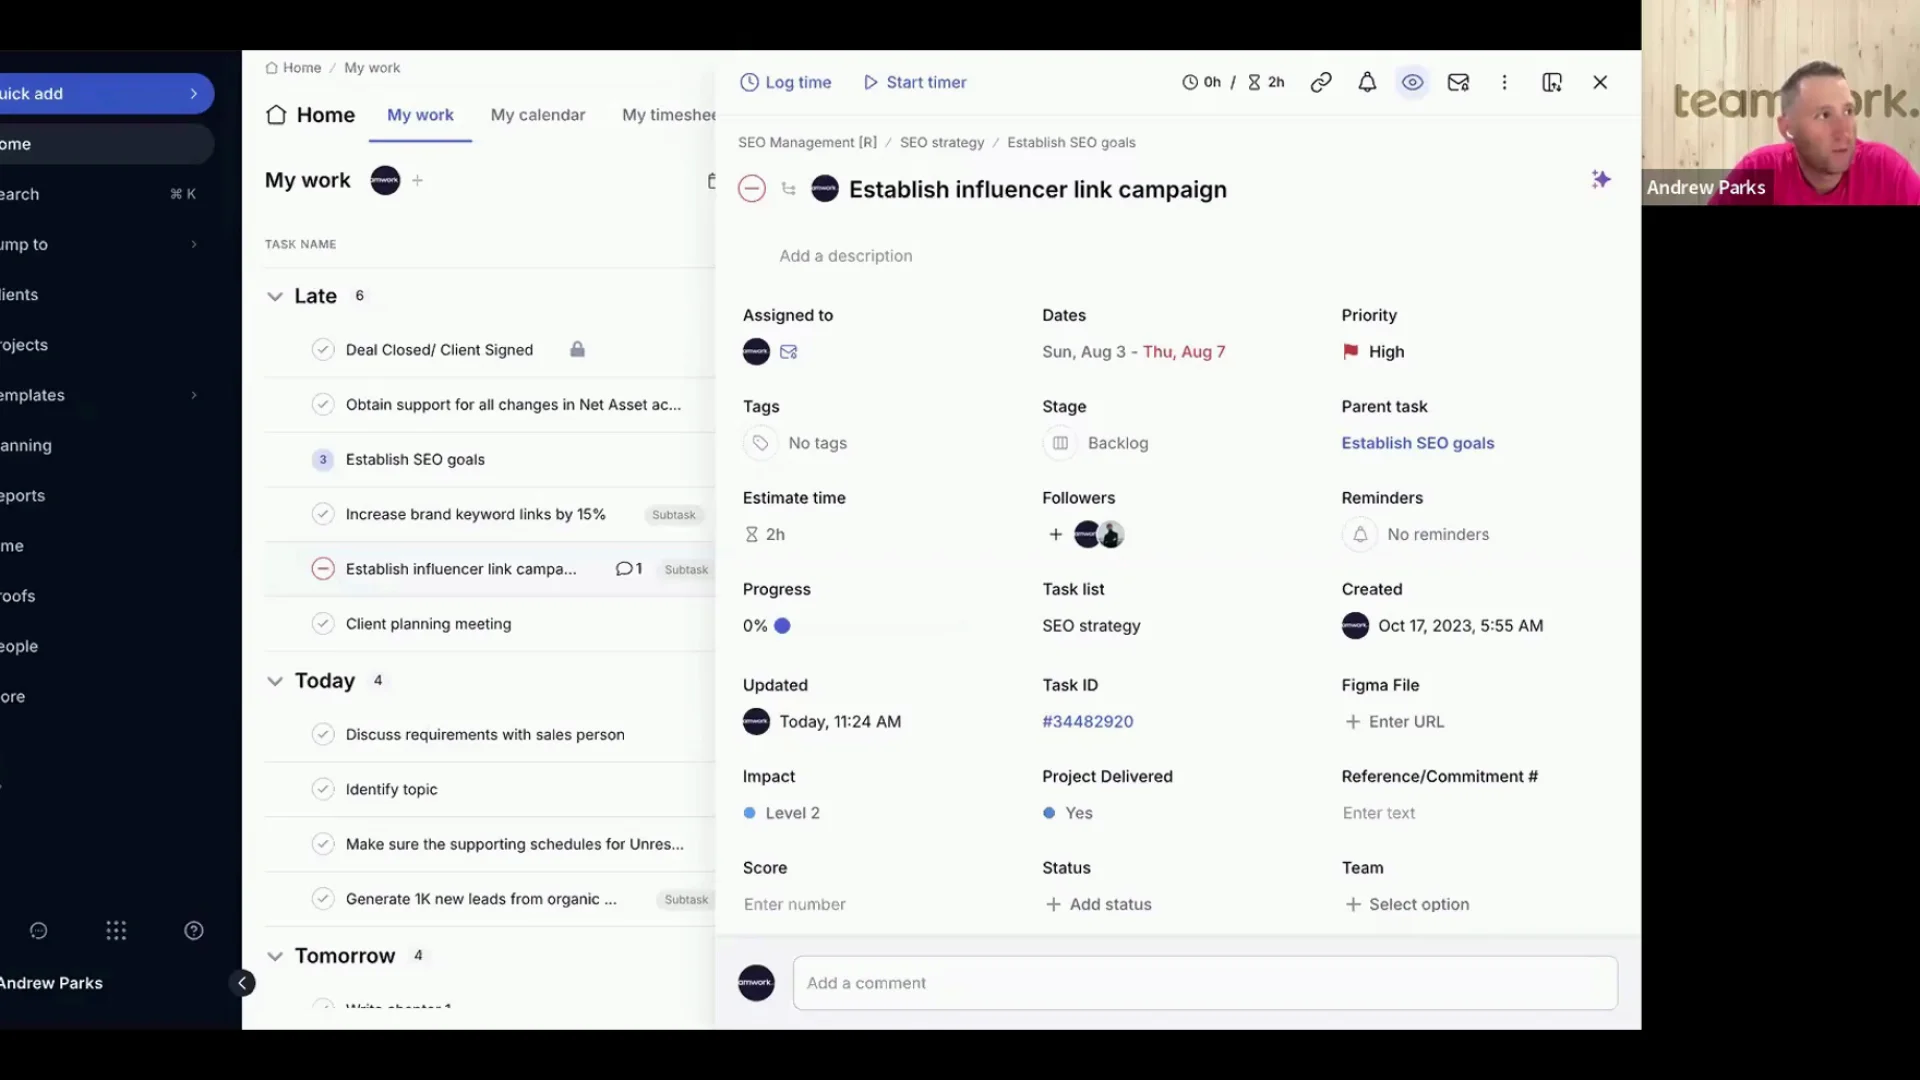Image resolution: width=1920 pixels, height=1080 pixels.
Task: Open the apps grid icon in sidebar
Action: coord(116,931)
